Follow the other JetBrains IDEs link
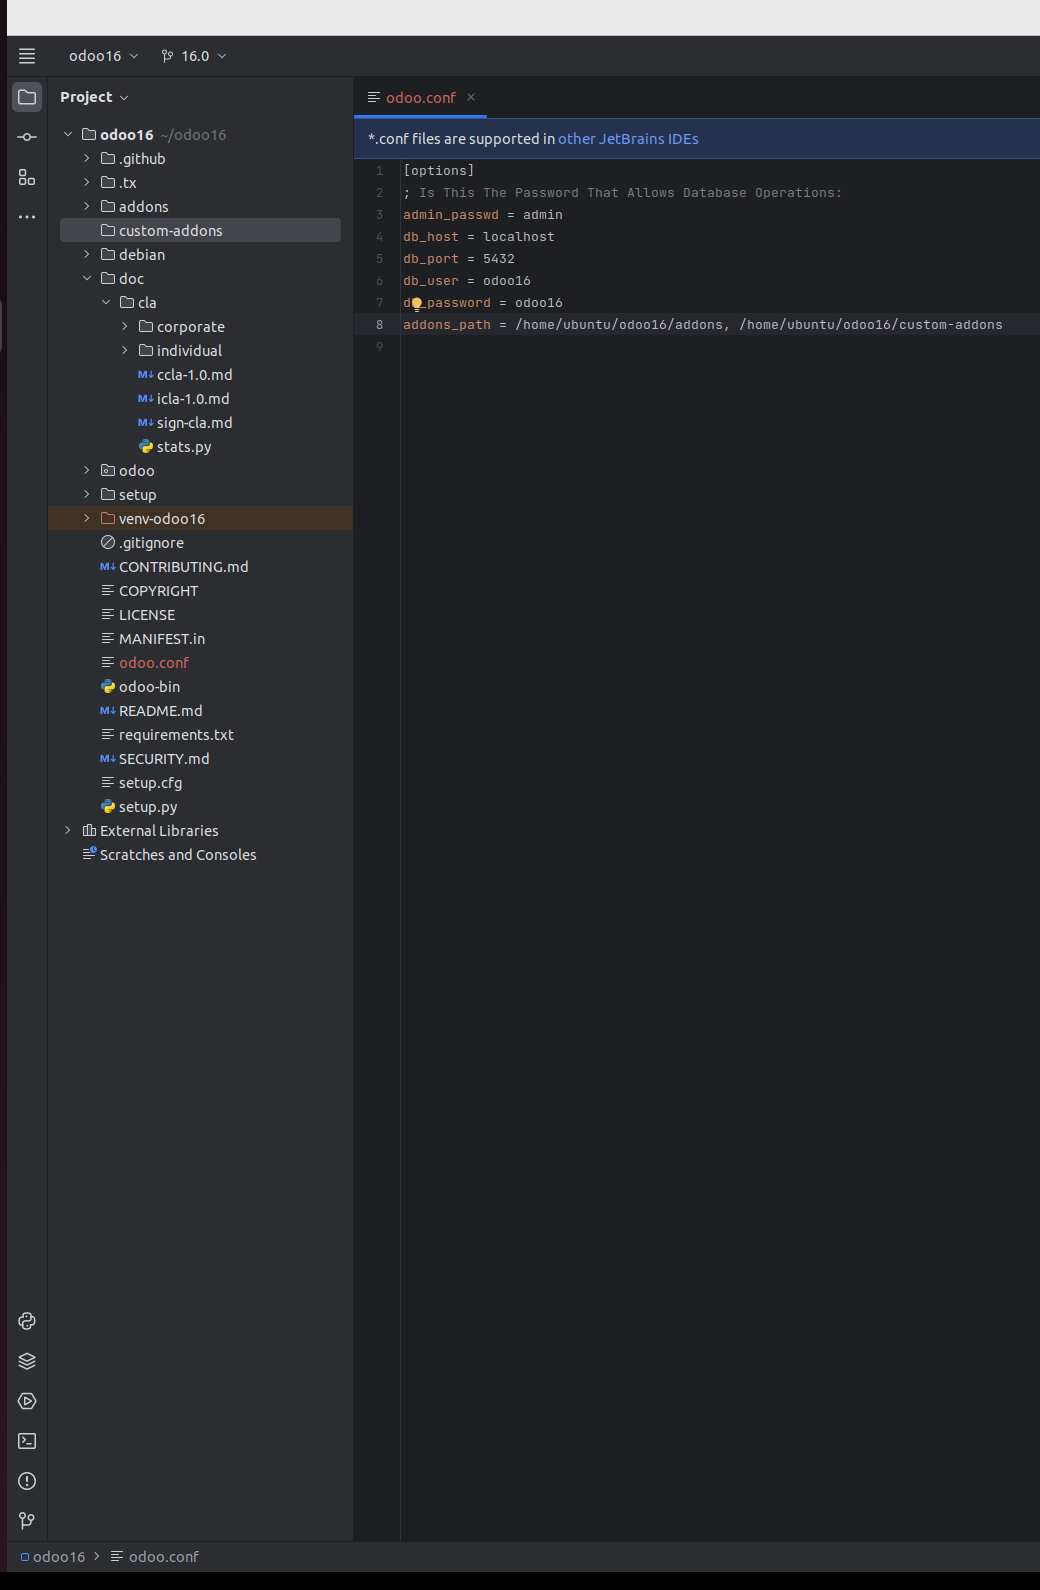Image resolution: width=1040 pixels, height=1590 pixels. pos(628,139)
